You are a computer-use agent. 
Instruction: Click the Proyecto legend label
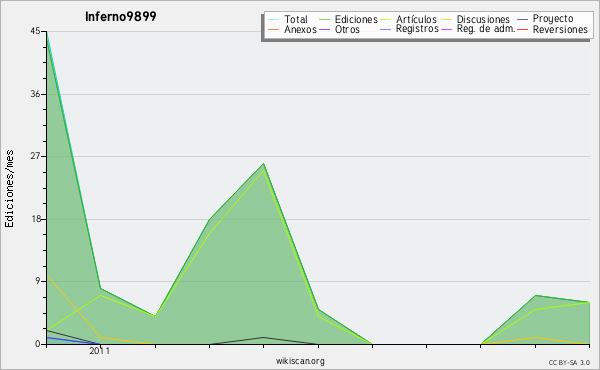(553, 19)
